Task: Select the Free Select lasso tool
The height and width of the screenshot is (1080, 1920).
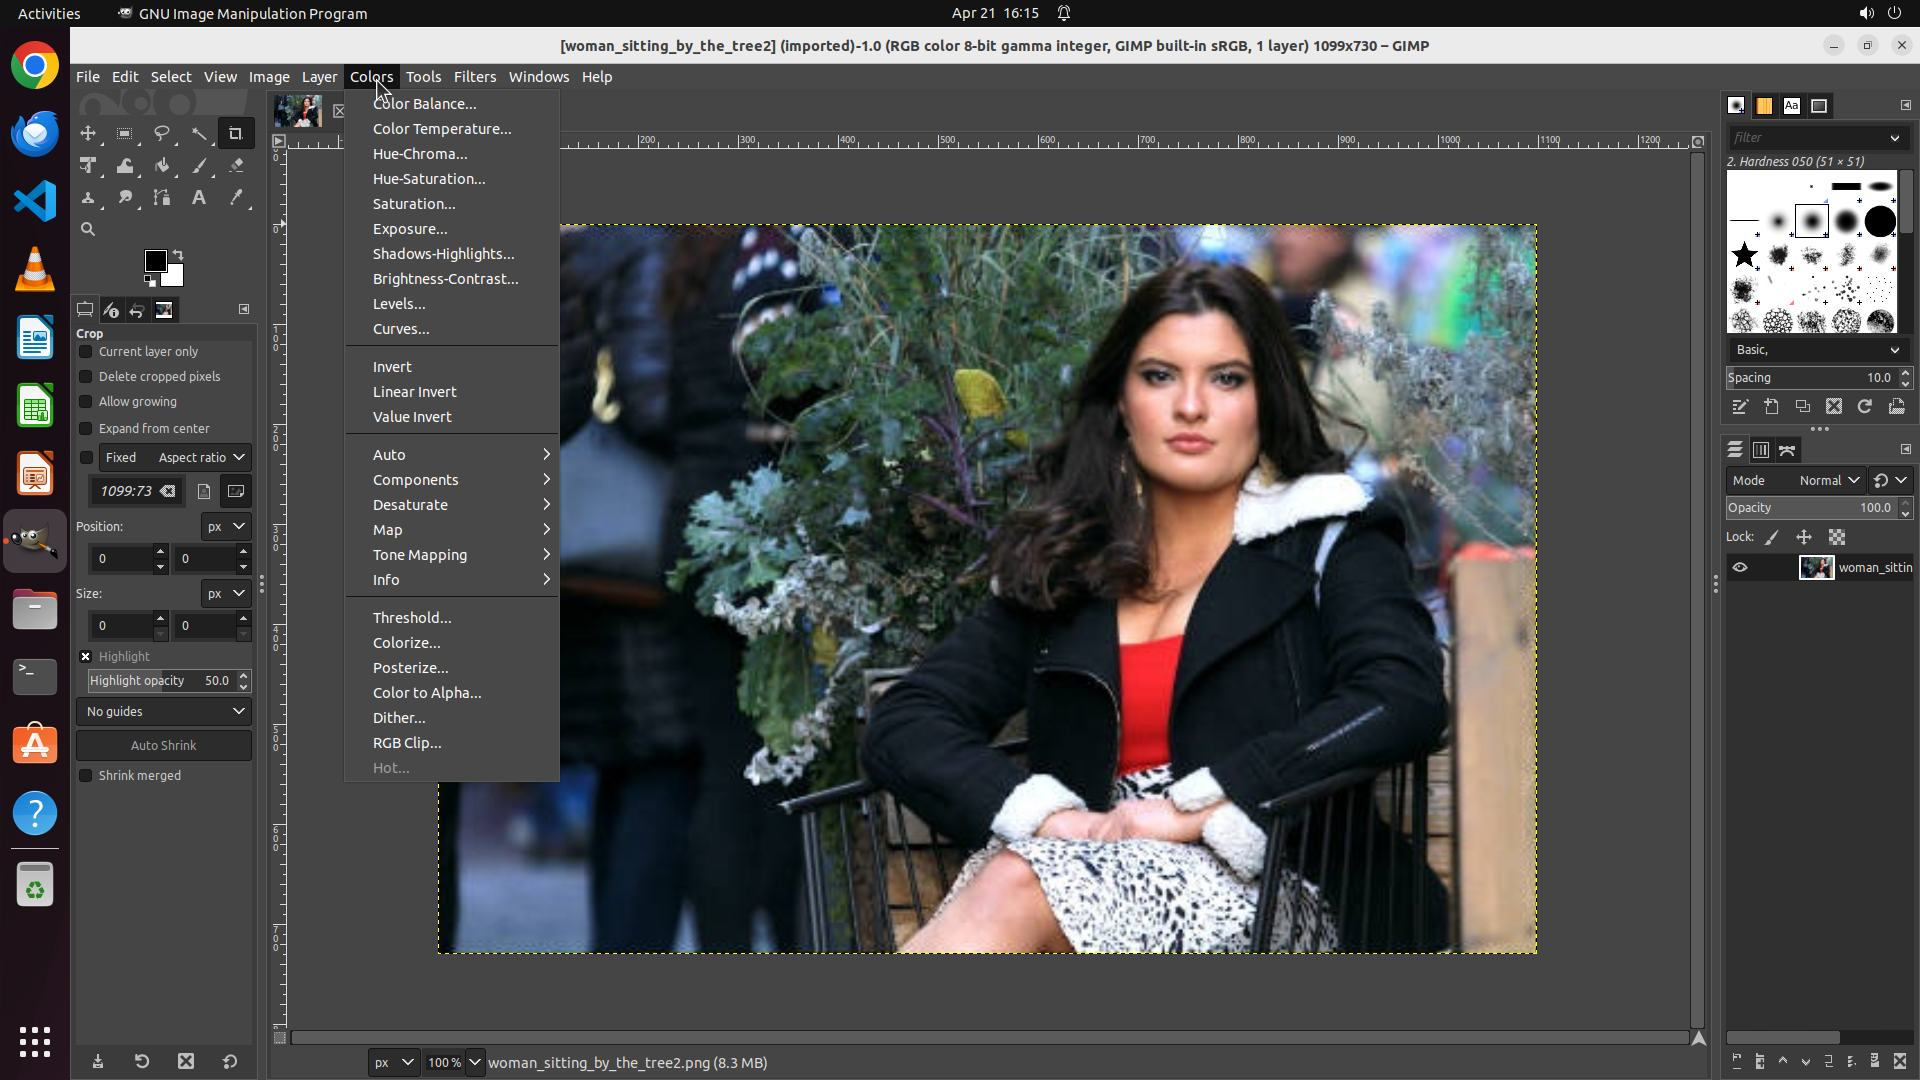Action: (x=161, y=133)
